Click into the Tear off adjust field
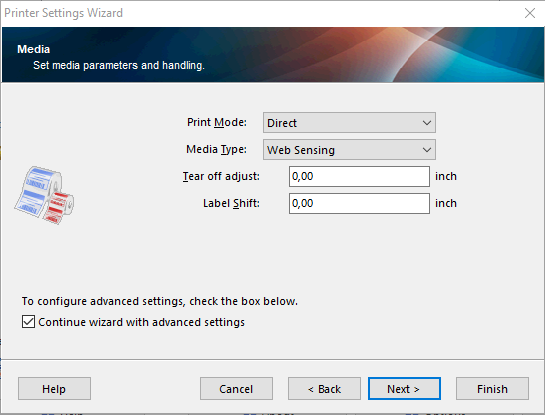 359,176
